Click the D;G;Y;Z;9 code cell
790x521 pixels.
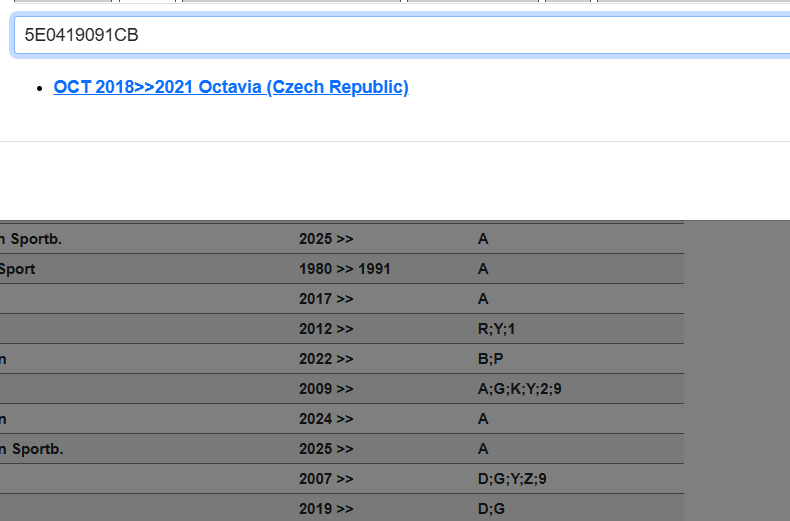click(512, 479)
